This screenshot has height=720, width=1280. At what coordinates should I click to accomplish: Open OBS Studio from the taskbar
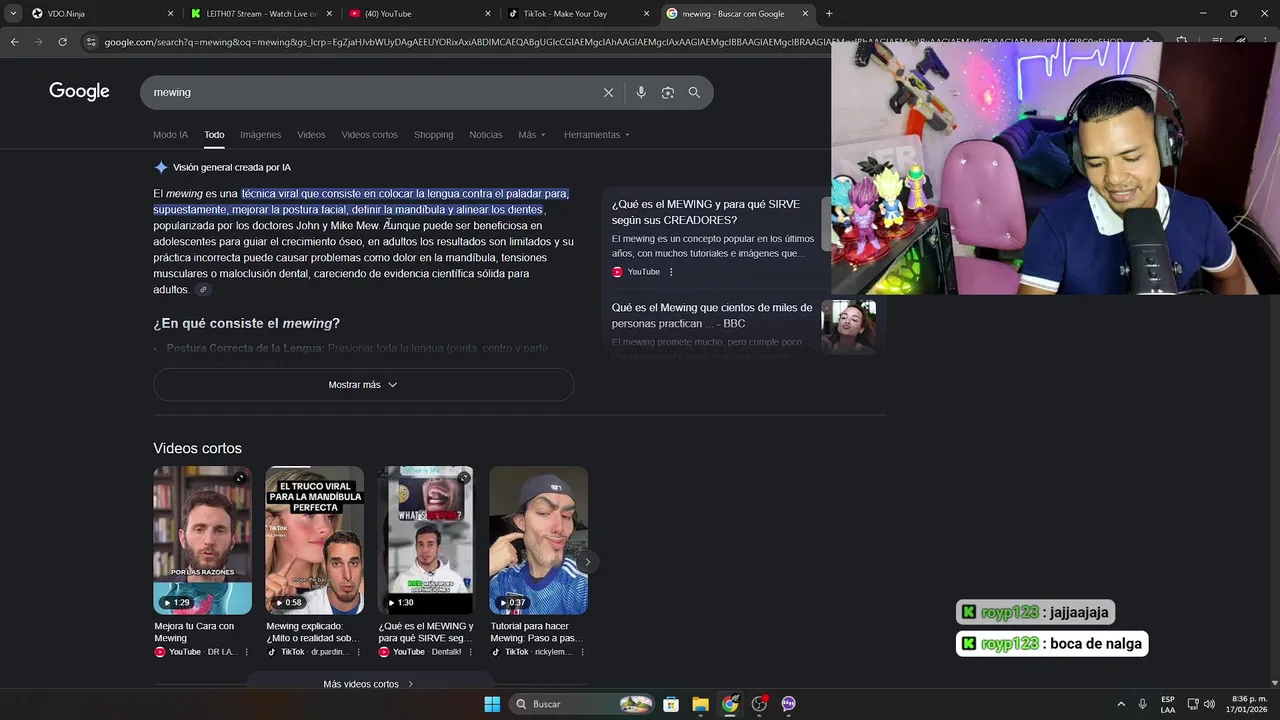pos(760,704)
